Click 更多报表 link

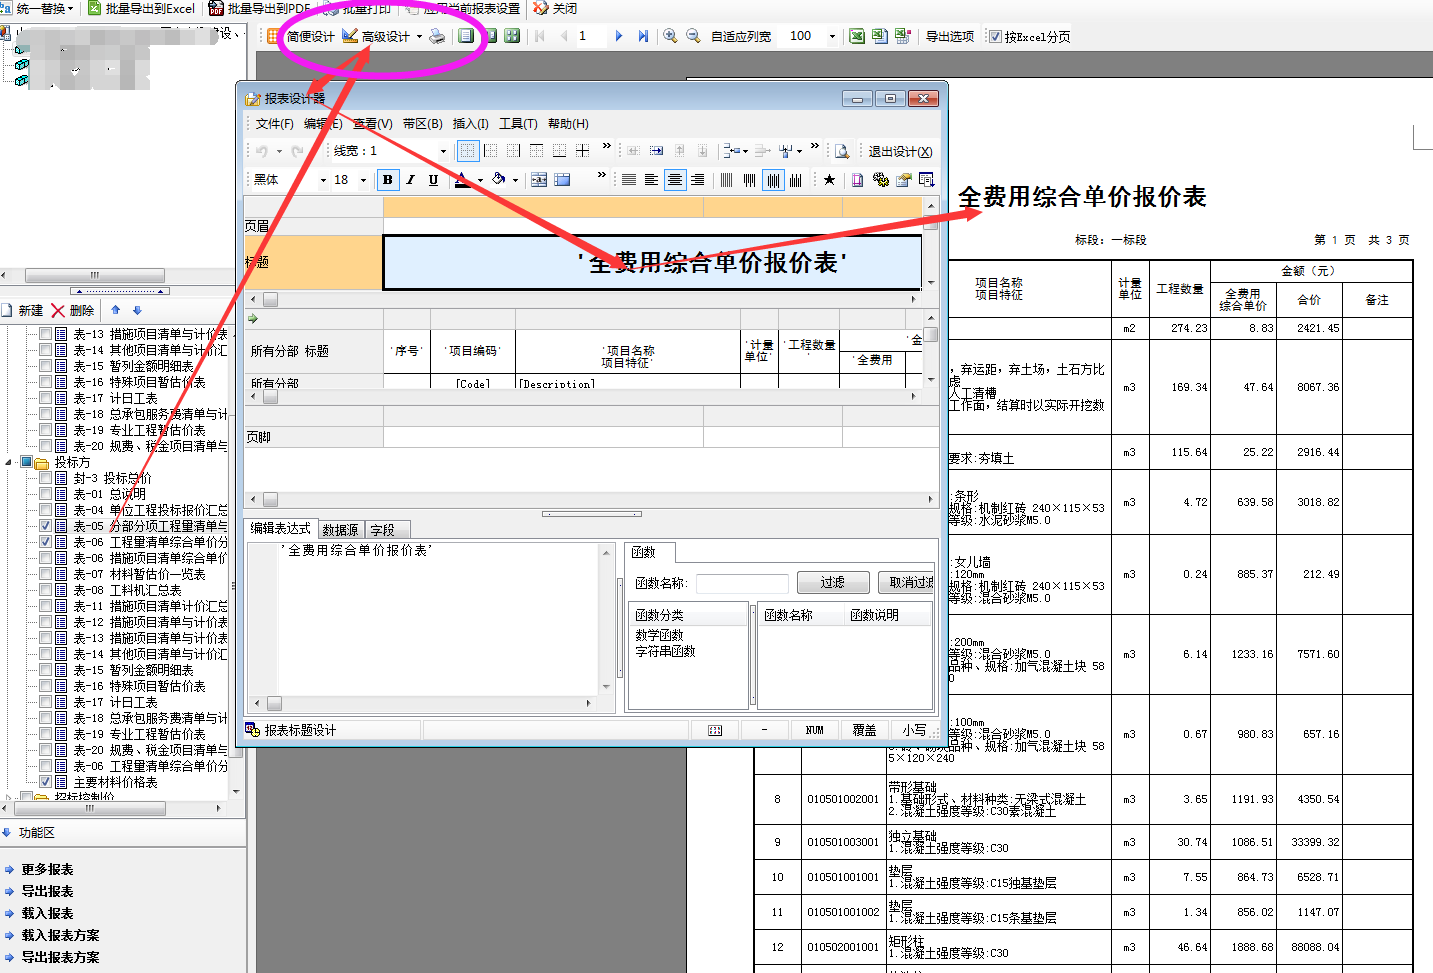tap(47, 870)
